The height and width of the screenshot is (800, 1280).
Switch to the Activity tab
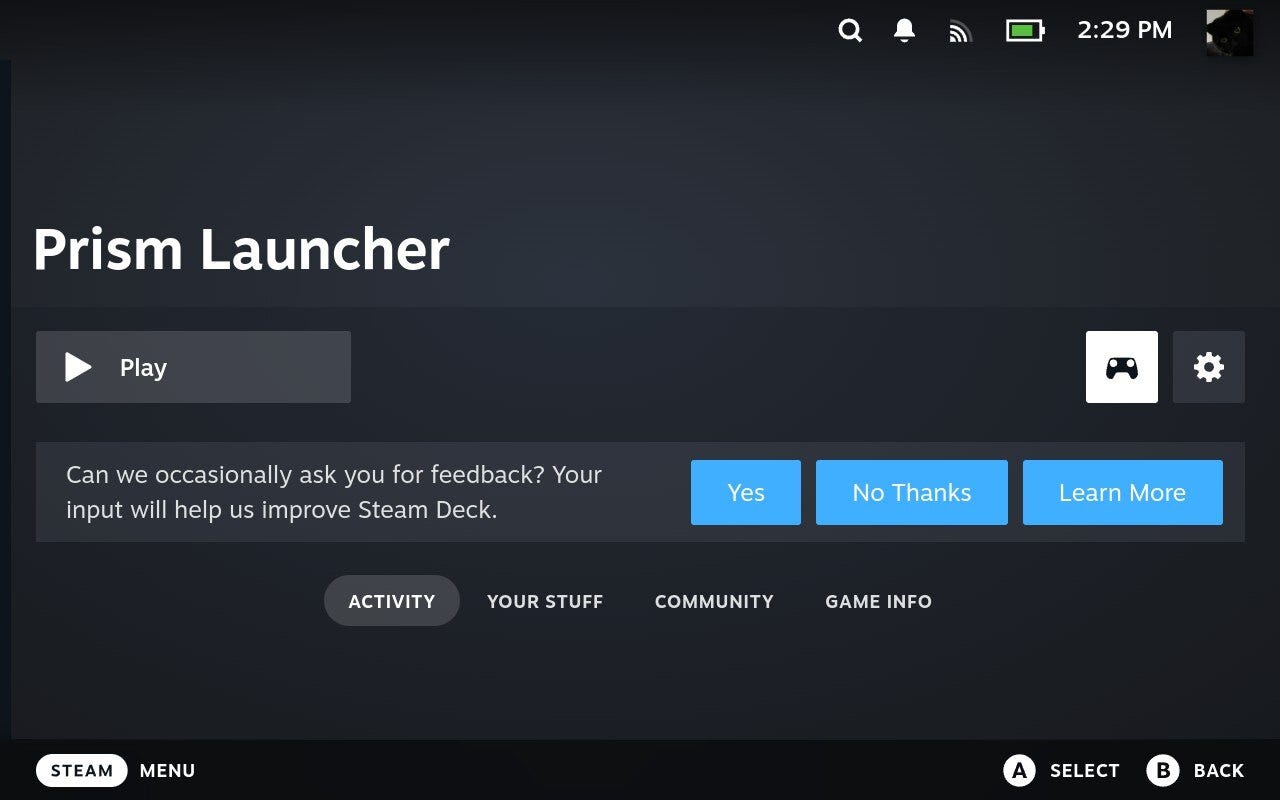(x=392, y=601)
